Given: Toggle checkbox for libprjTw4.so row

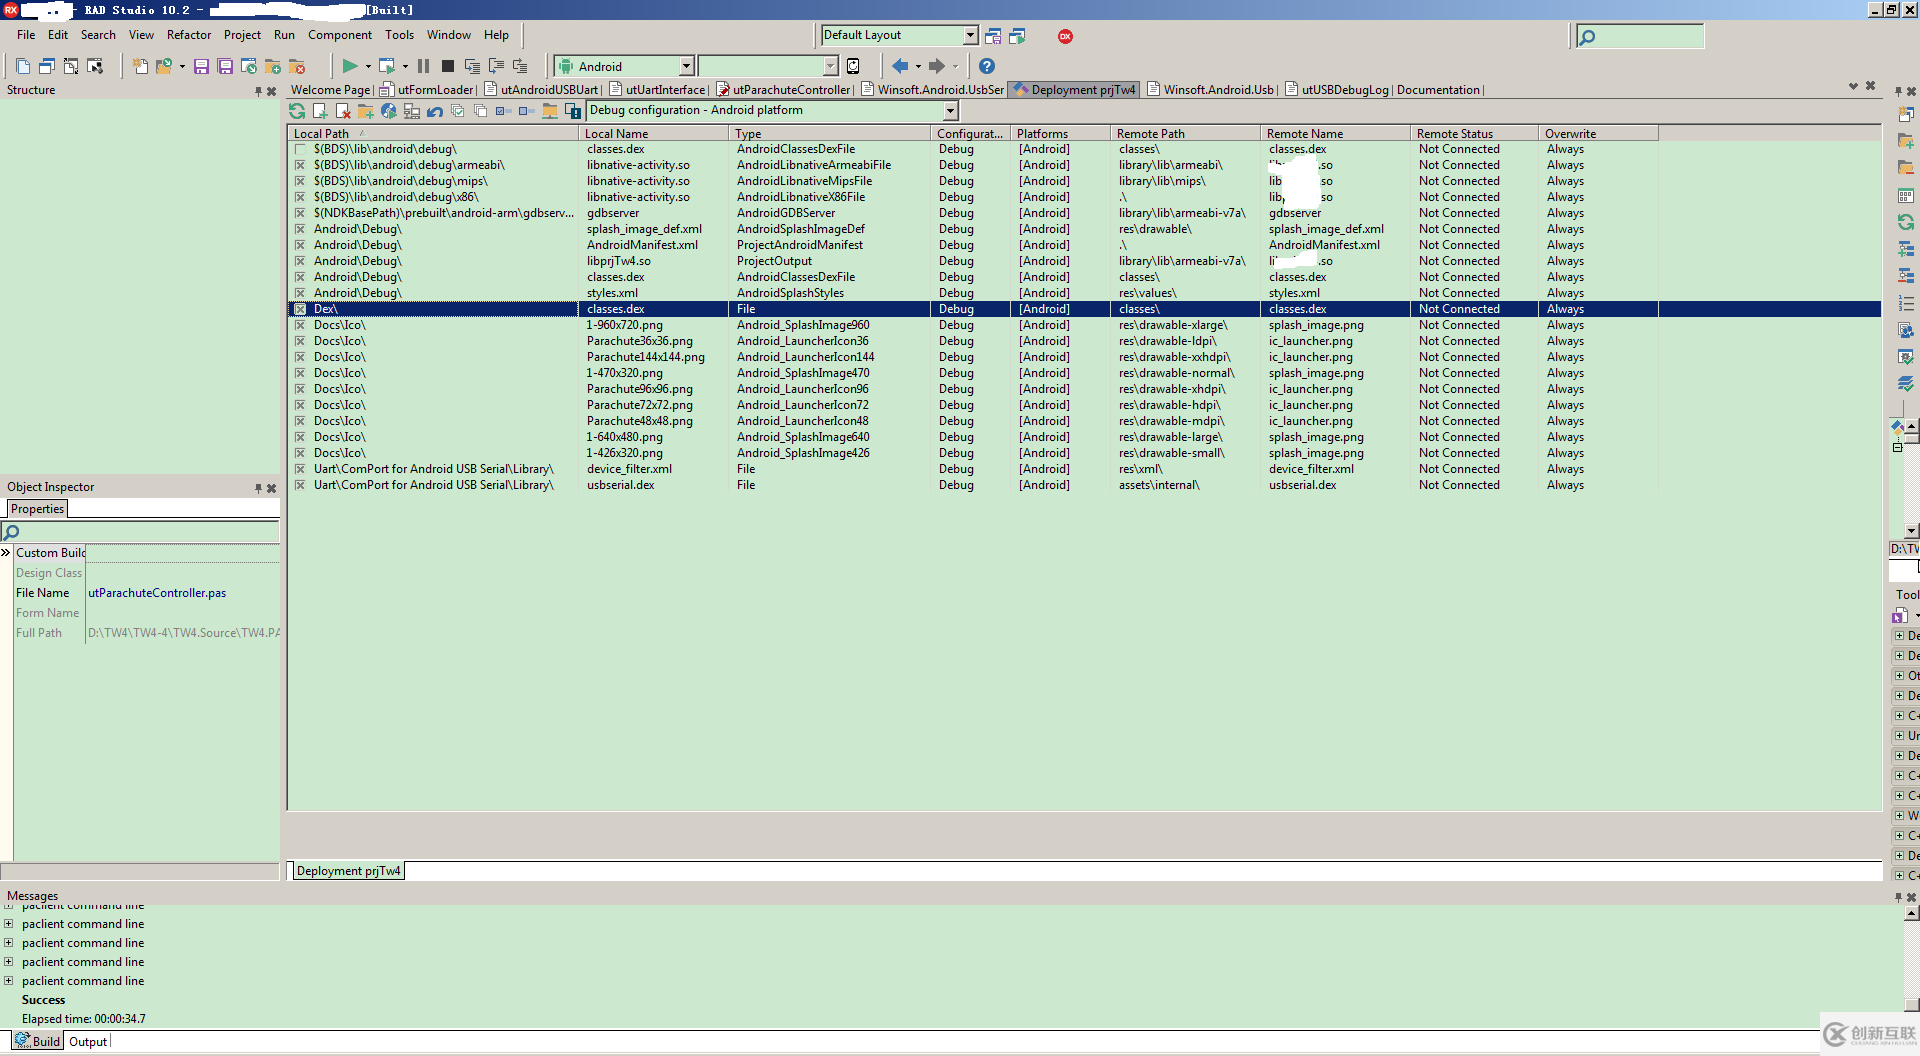Looking at the screenshot, I should click(x=300, y=261).
